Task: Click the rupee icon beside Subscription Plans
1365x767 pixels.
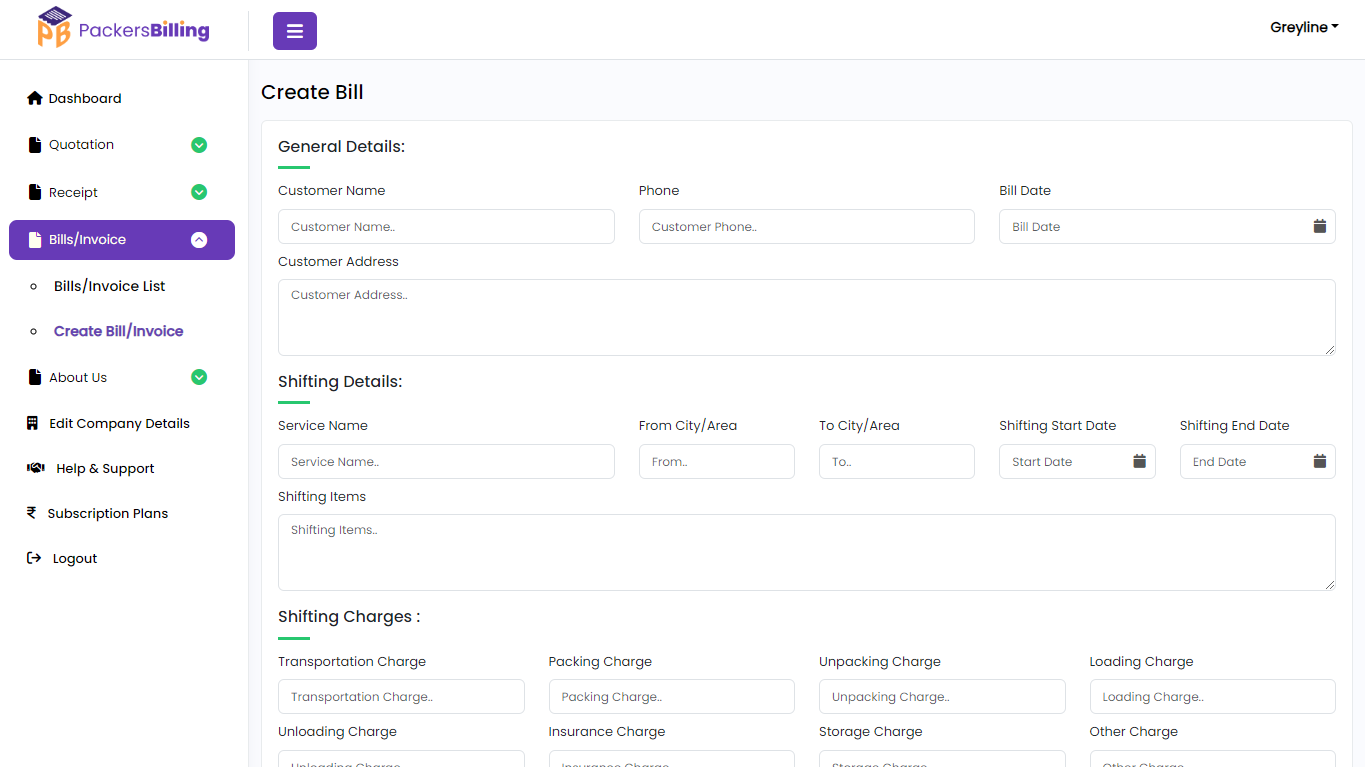Action: click(32, 513)
